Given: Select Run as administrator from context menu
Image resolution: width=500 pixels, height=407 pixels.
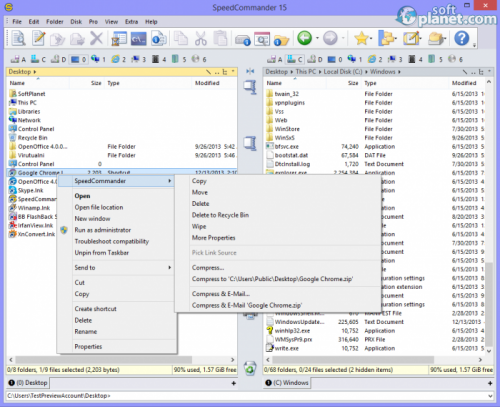Looking at the screenshot, I should point(103,230).
